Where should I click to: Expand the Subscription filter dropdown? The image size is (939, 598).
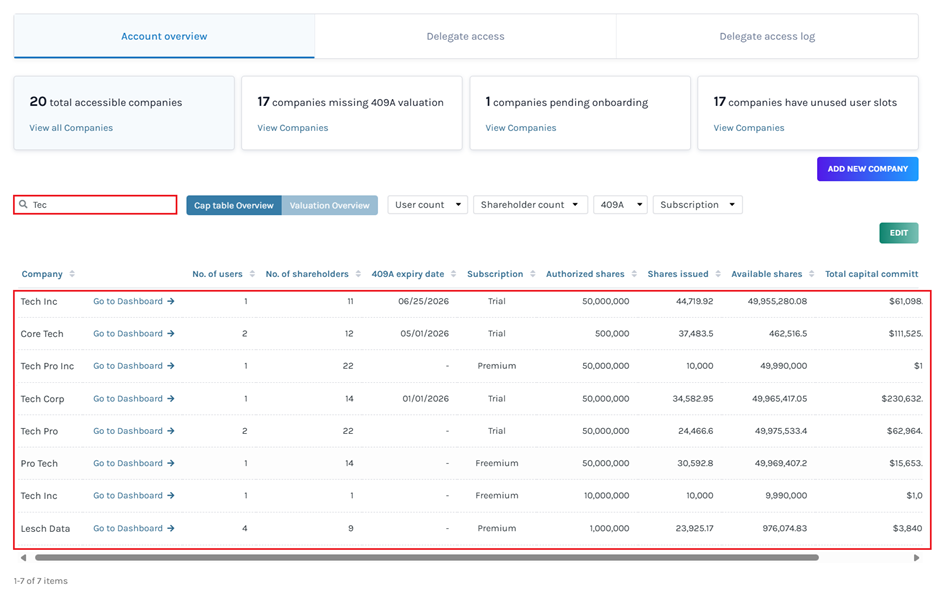pyautogui.click(x=697, y=205)
